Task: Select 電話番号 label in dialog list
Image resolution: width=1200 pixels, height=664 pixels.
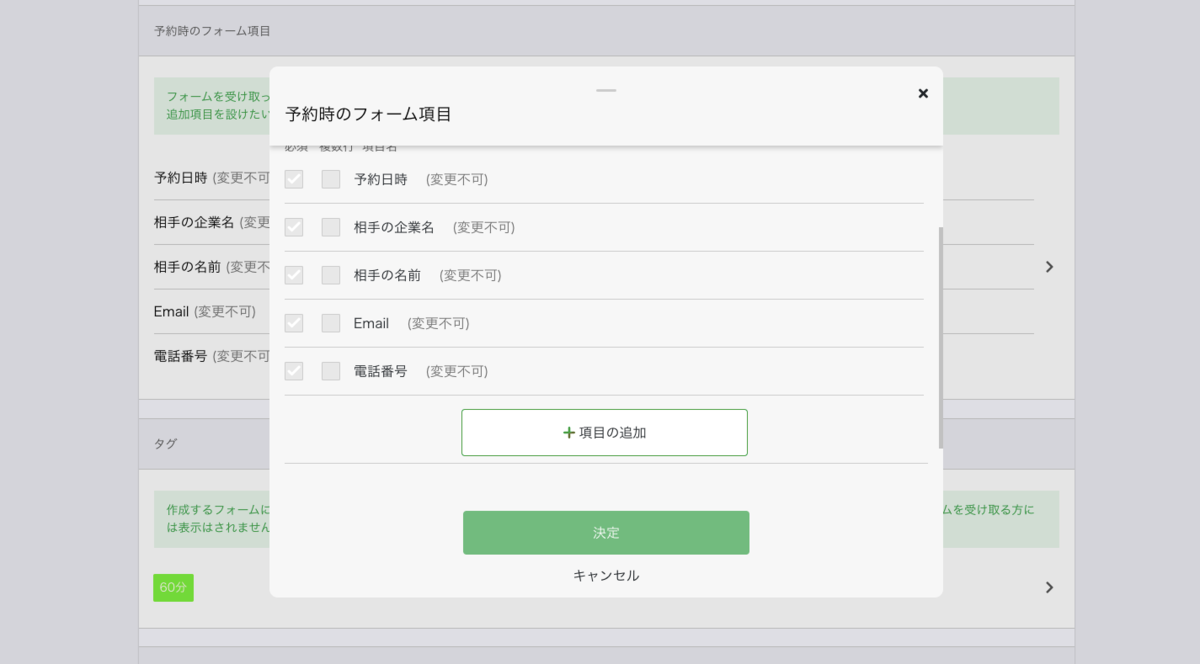Action: click(381, 371)
